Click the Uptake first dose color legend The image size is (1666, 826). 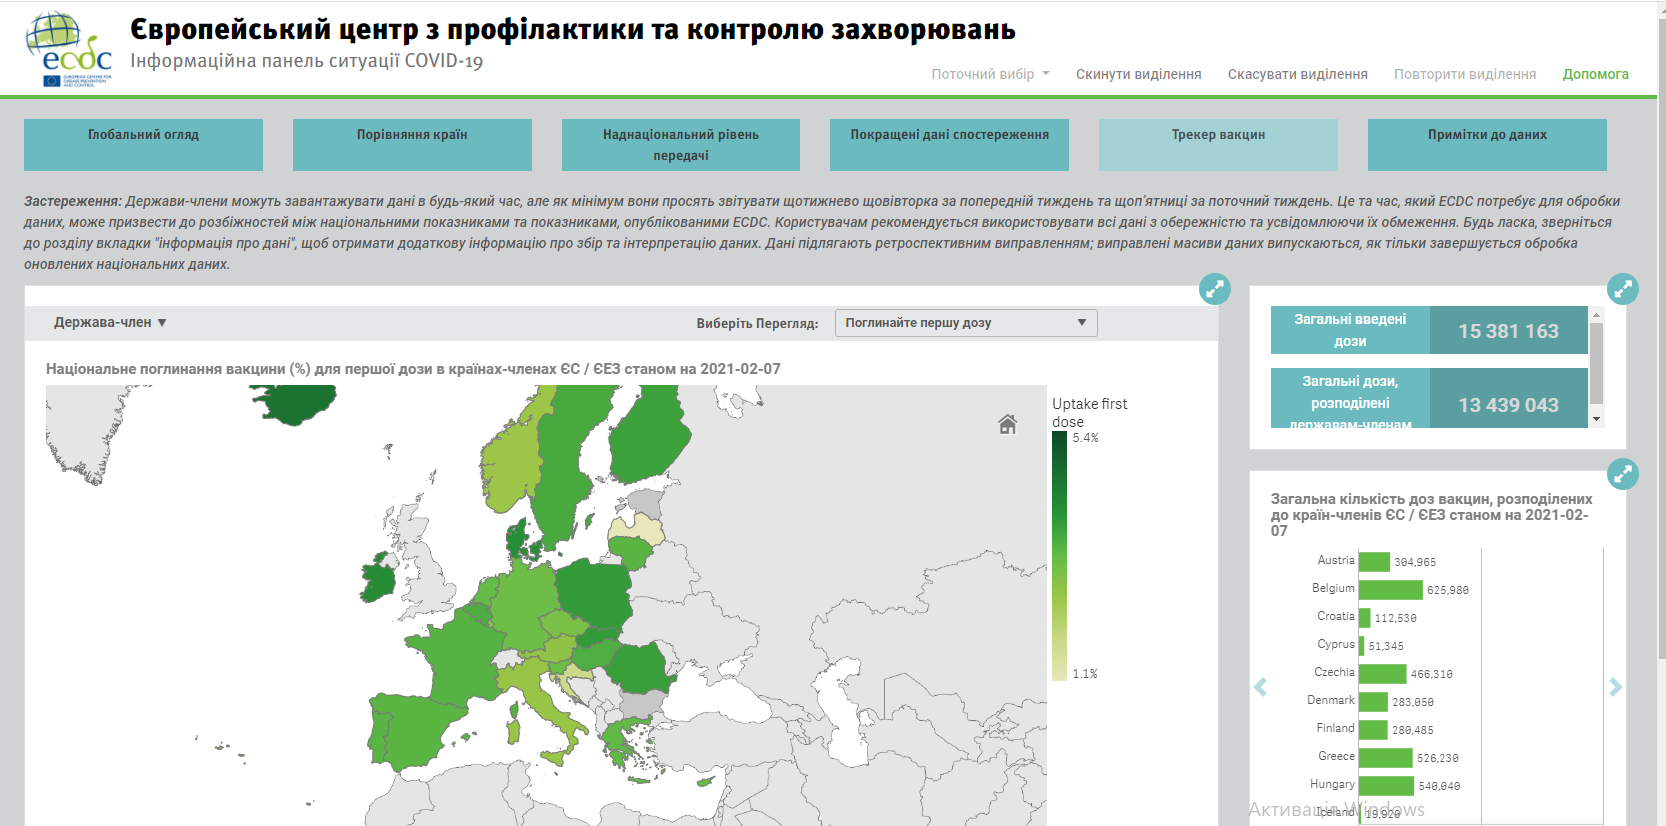click(1059, 555)
